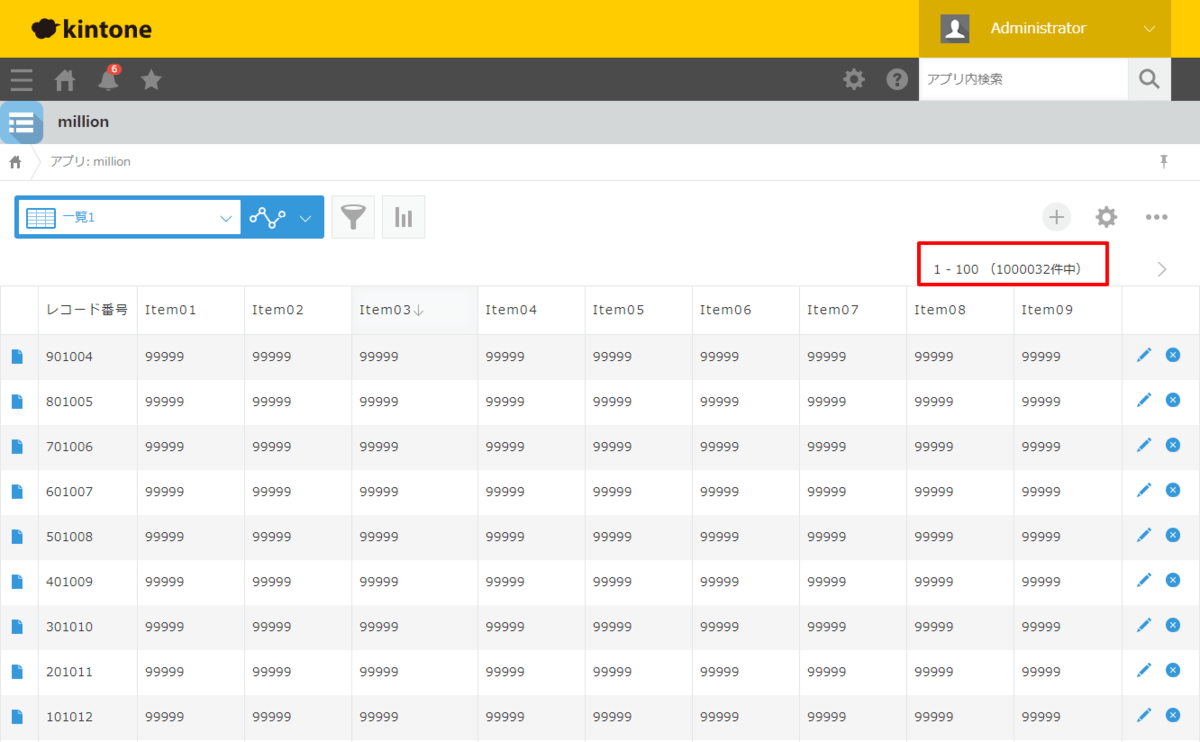1200x742 pixels.
Task: Click the Item09 column header
Action: point(1067,310)
